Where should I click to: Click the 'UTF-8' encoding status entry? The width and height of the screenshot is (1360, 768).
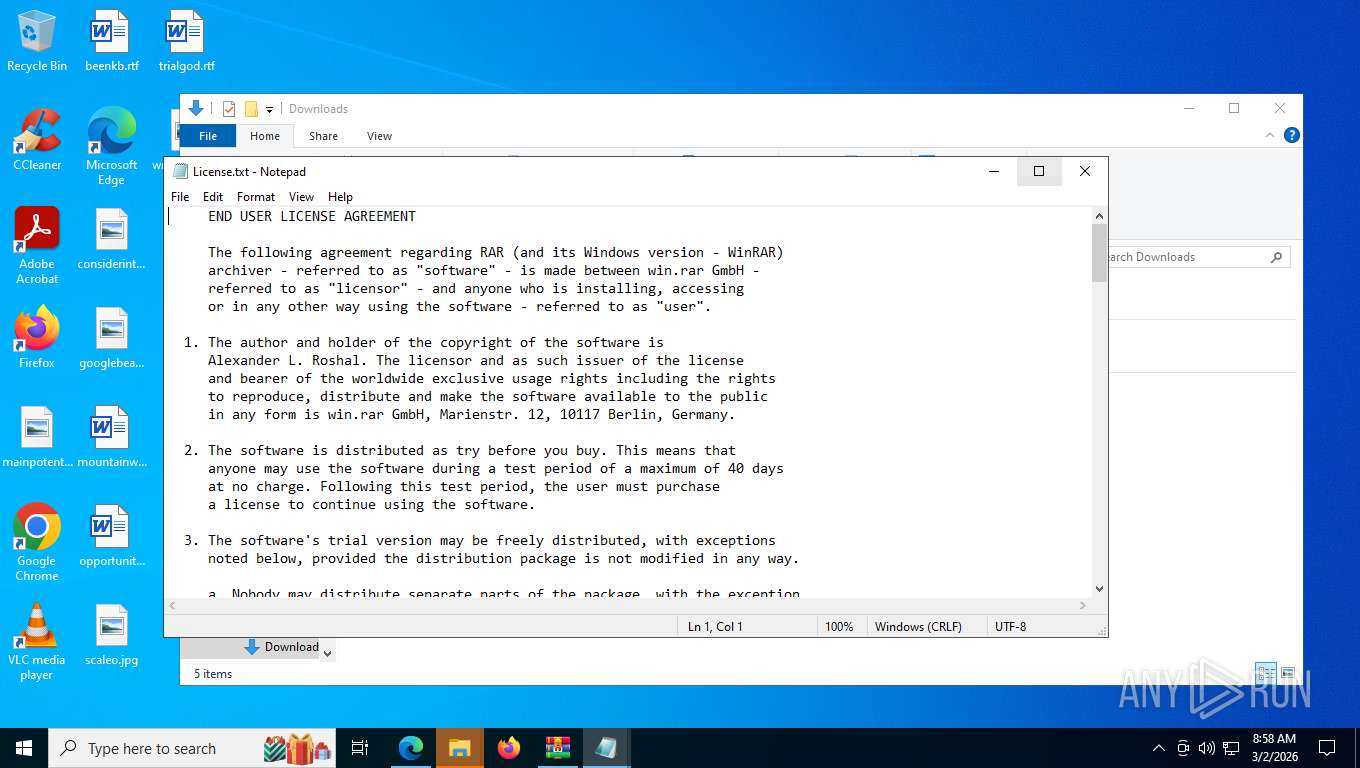pos(1010,627)
